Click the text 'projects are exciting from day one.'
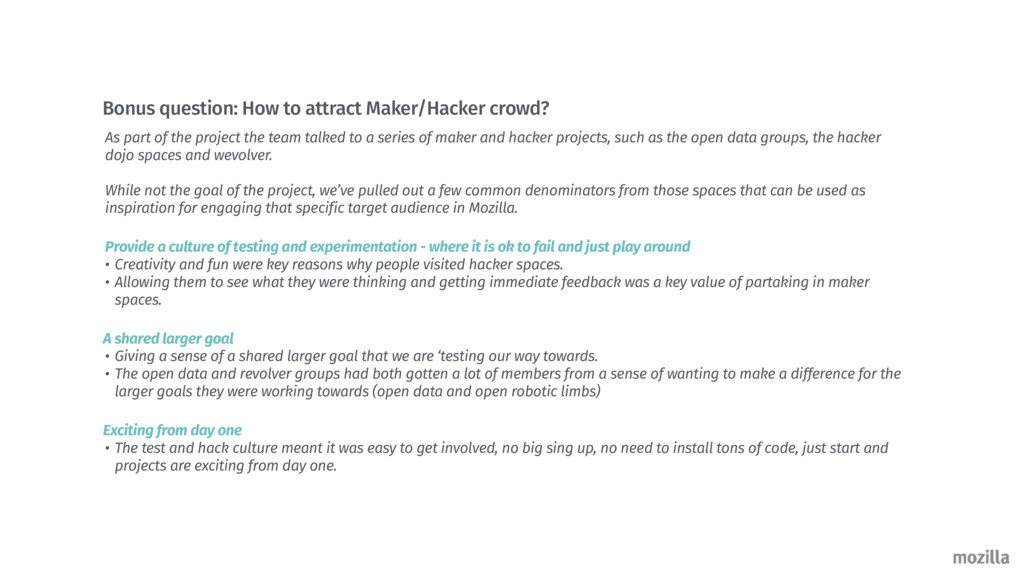 [226, 466]
